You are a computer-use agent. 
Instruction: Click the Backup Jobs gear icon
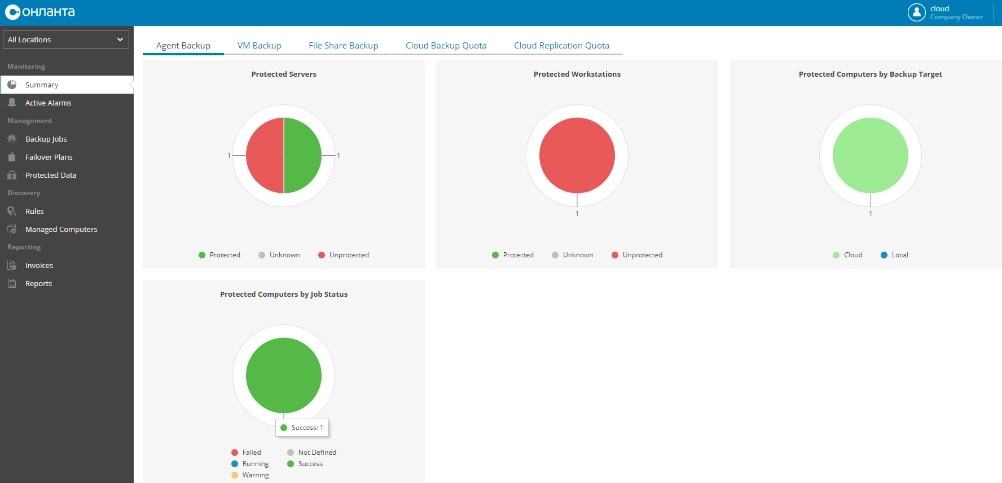[11, 139]
